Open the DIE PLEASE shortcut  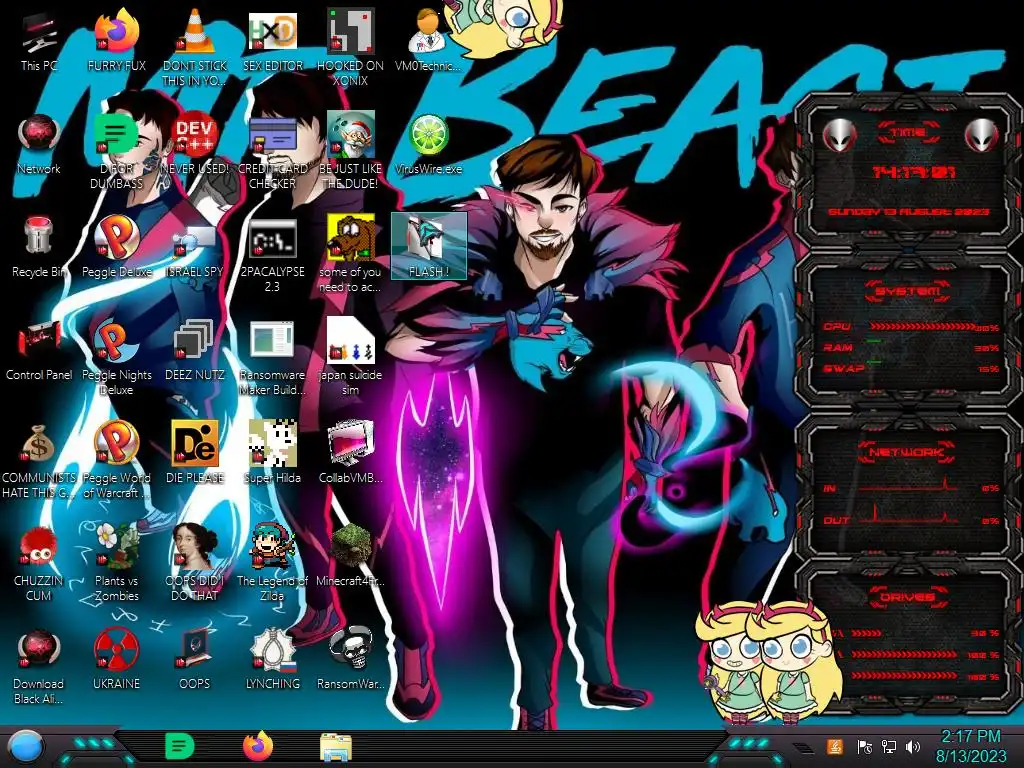(x=195, y=453)
